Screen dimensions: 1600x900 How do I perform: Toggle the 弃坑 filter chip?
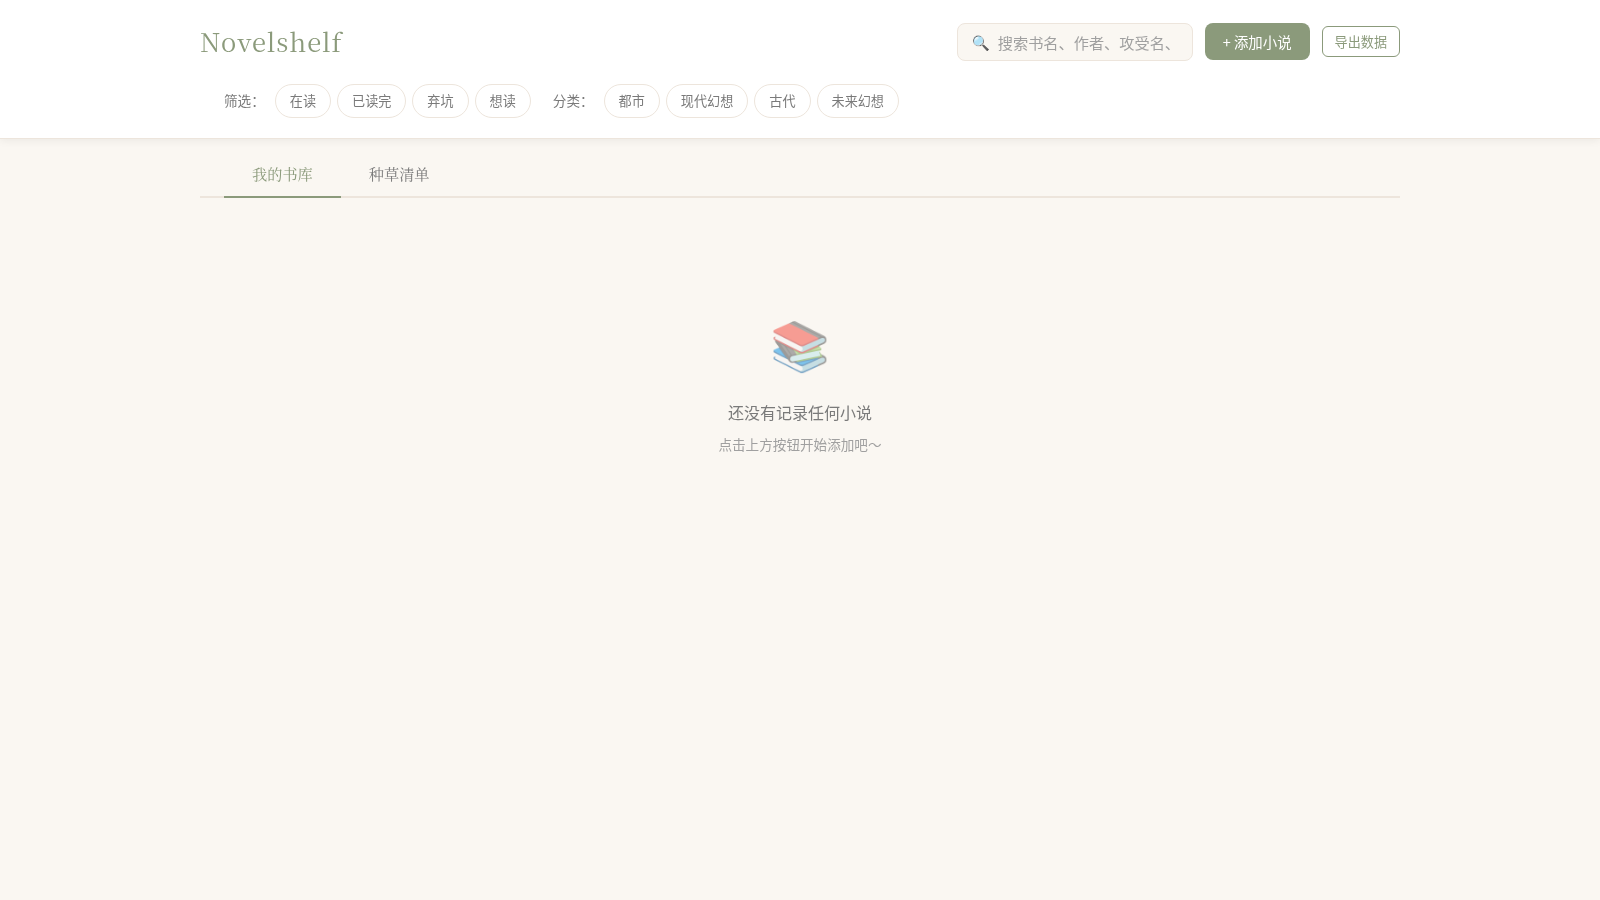coord(440,101)
